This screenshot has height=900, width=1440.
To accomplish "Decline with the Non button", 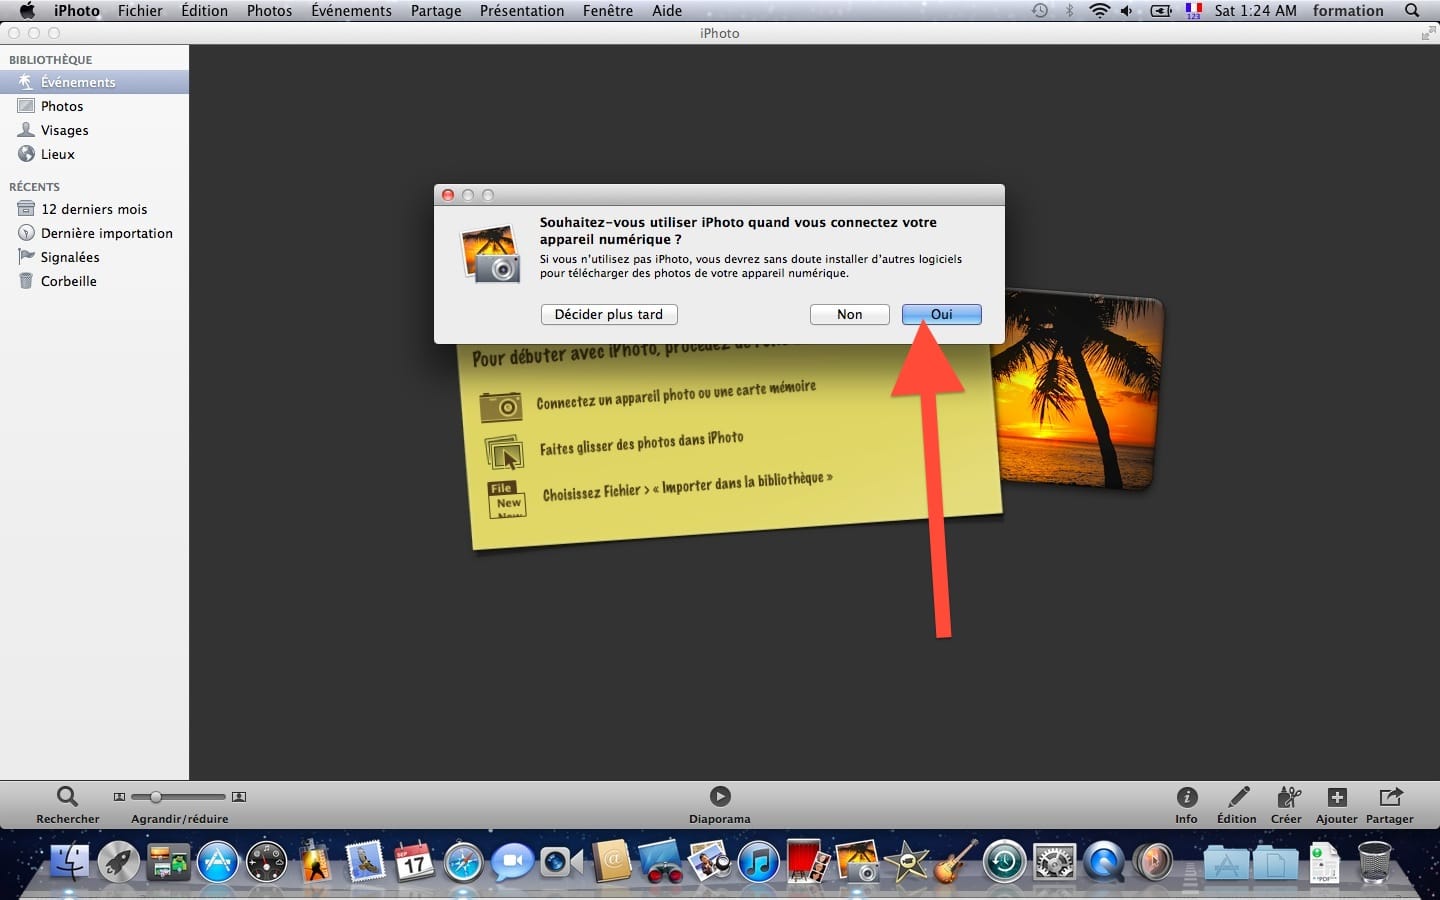I will (850, 314).
